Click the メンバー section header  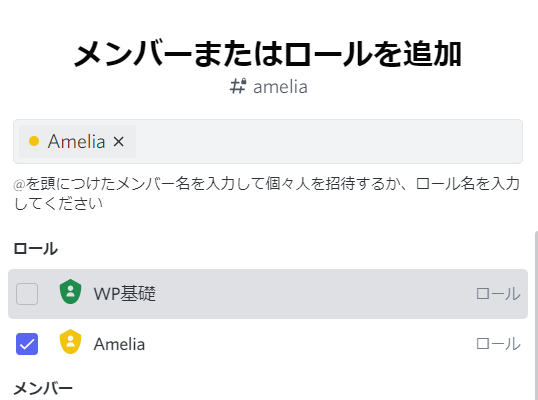tap(43, 388)
